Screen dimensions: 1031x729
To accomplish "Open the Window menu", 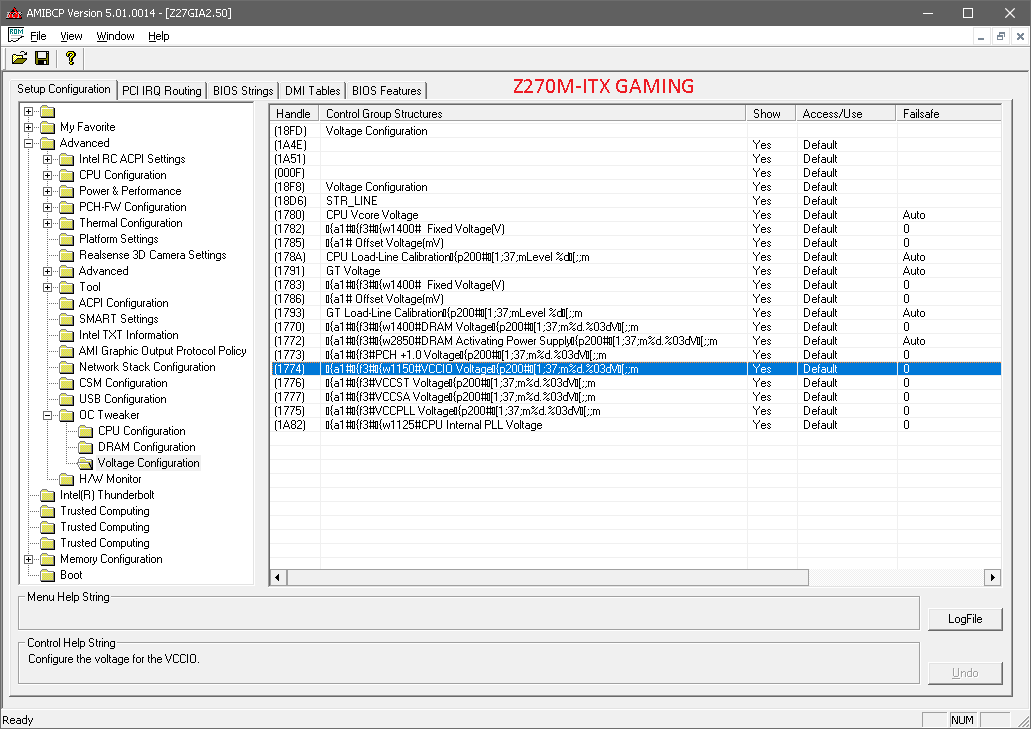I will pos(115,36).
